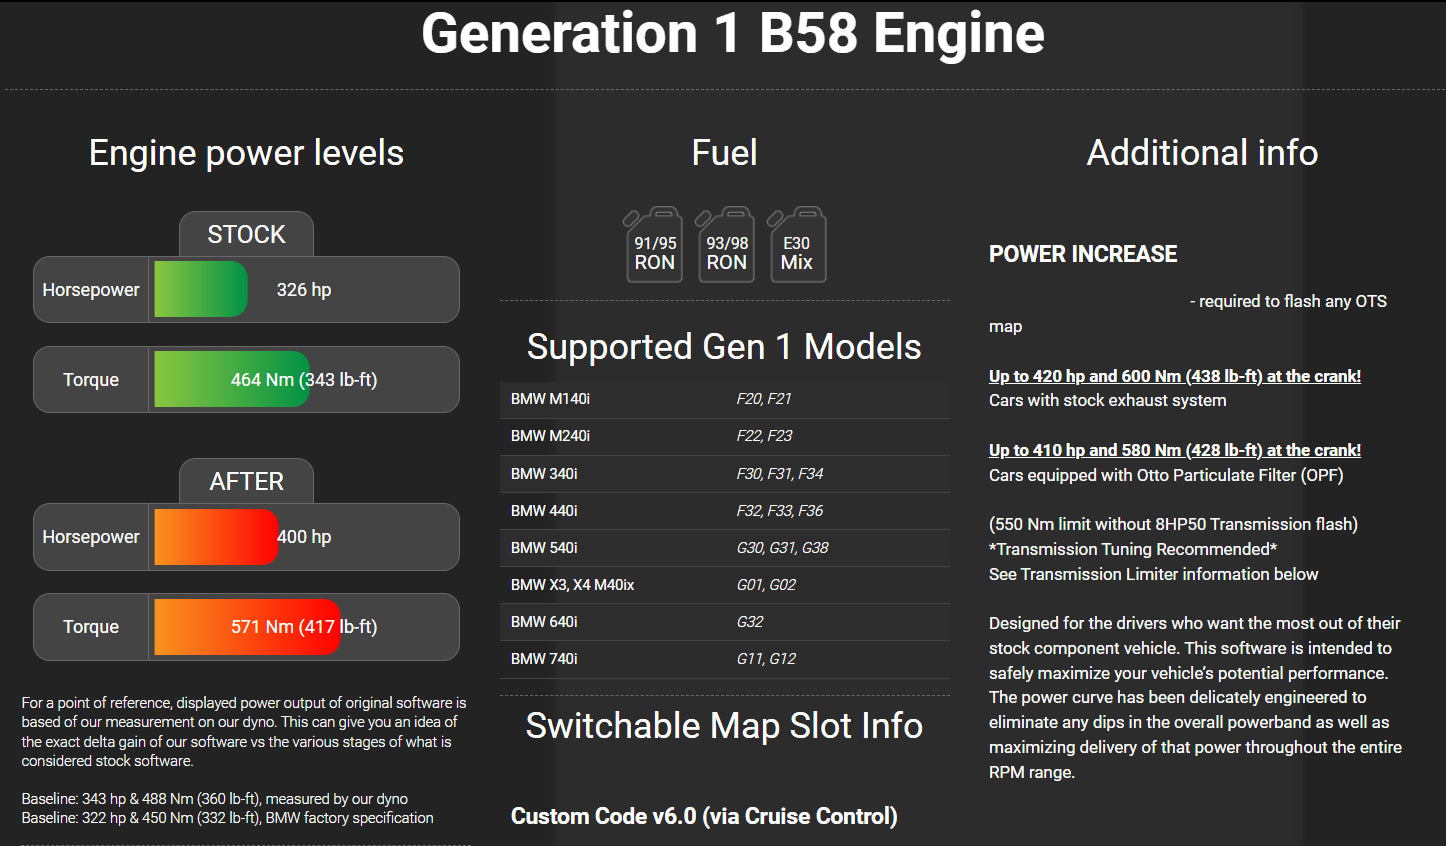Click the BMW 740i model row
Viewport: 1446px width, 846px height.
pyautogui.click(x=724, y=659)
